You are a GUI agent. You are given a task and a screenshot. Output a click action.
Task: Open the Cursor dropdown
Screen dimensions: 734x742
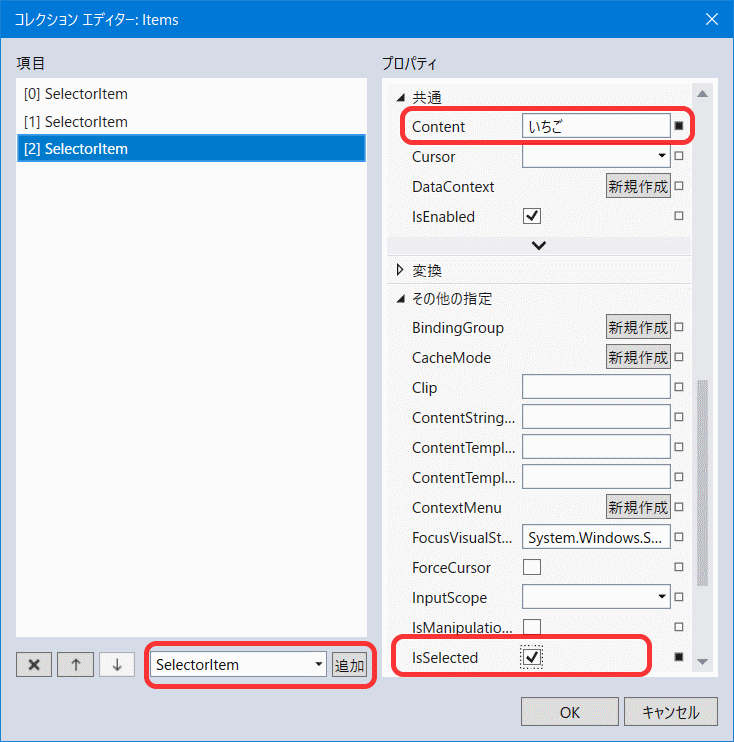(x=662, y=156)
